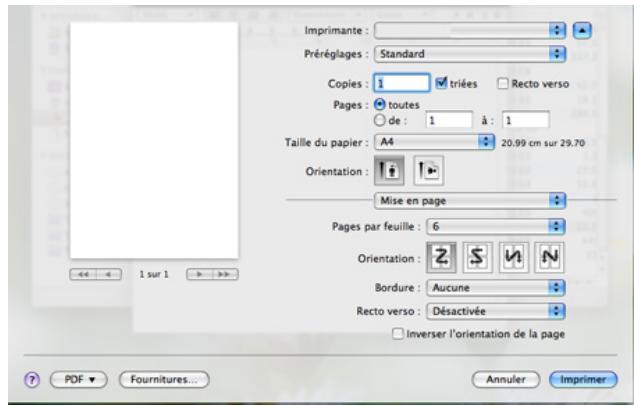Click the page range end 'à' field
Screen dimensions: 634x406
click(526, 120)
